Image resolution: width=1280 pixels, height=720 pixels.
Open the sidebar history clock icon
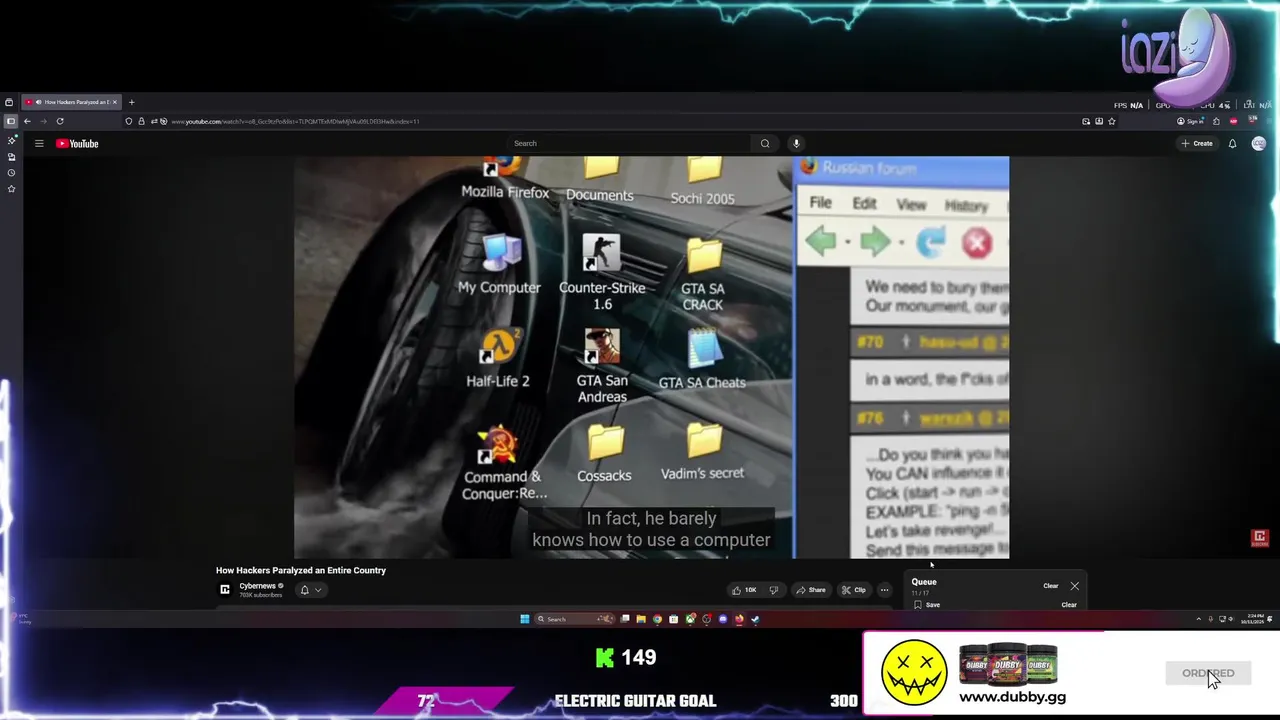tap(11, 172)
